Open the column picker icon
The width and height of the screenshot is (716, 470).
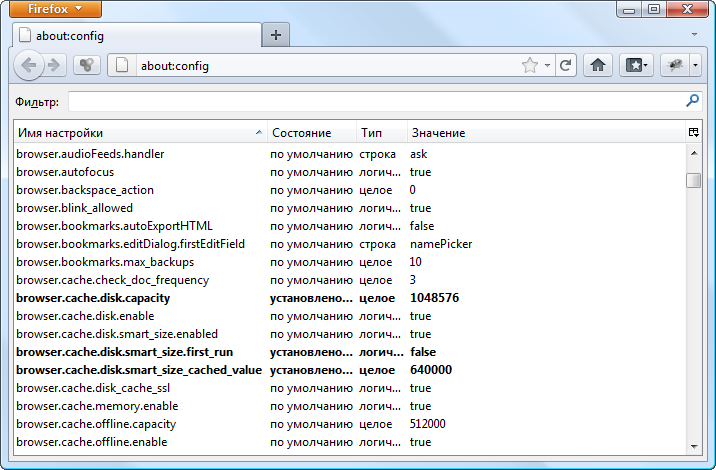point(694,132)
